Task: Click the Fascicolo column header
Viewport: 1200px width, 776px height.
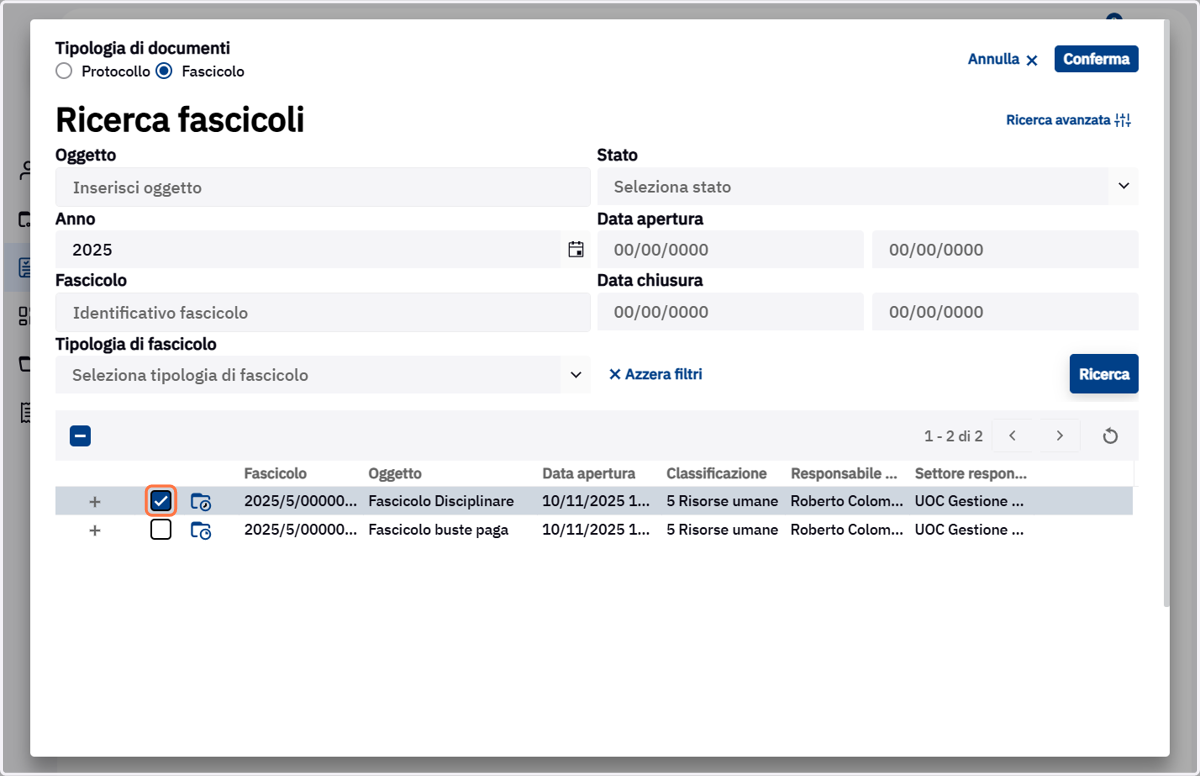Action: pos(275,474)
